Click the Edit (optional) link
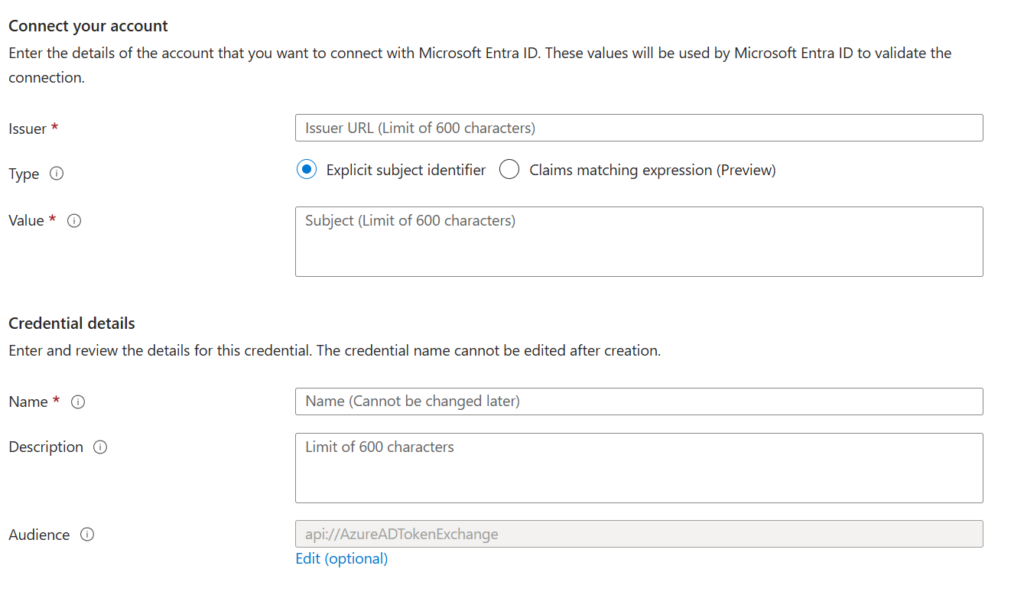Viewport: 1024px width, 595px height. (341, 558)
